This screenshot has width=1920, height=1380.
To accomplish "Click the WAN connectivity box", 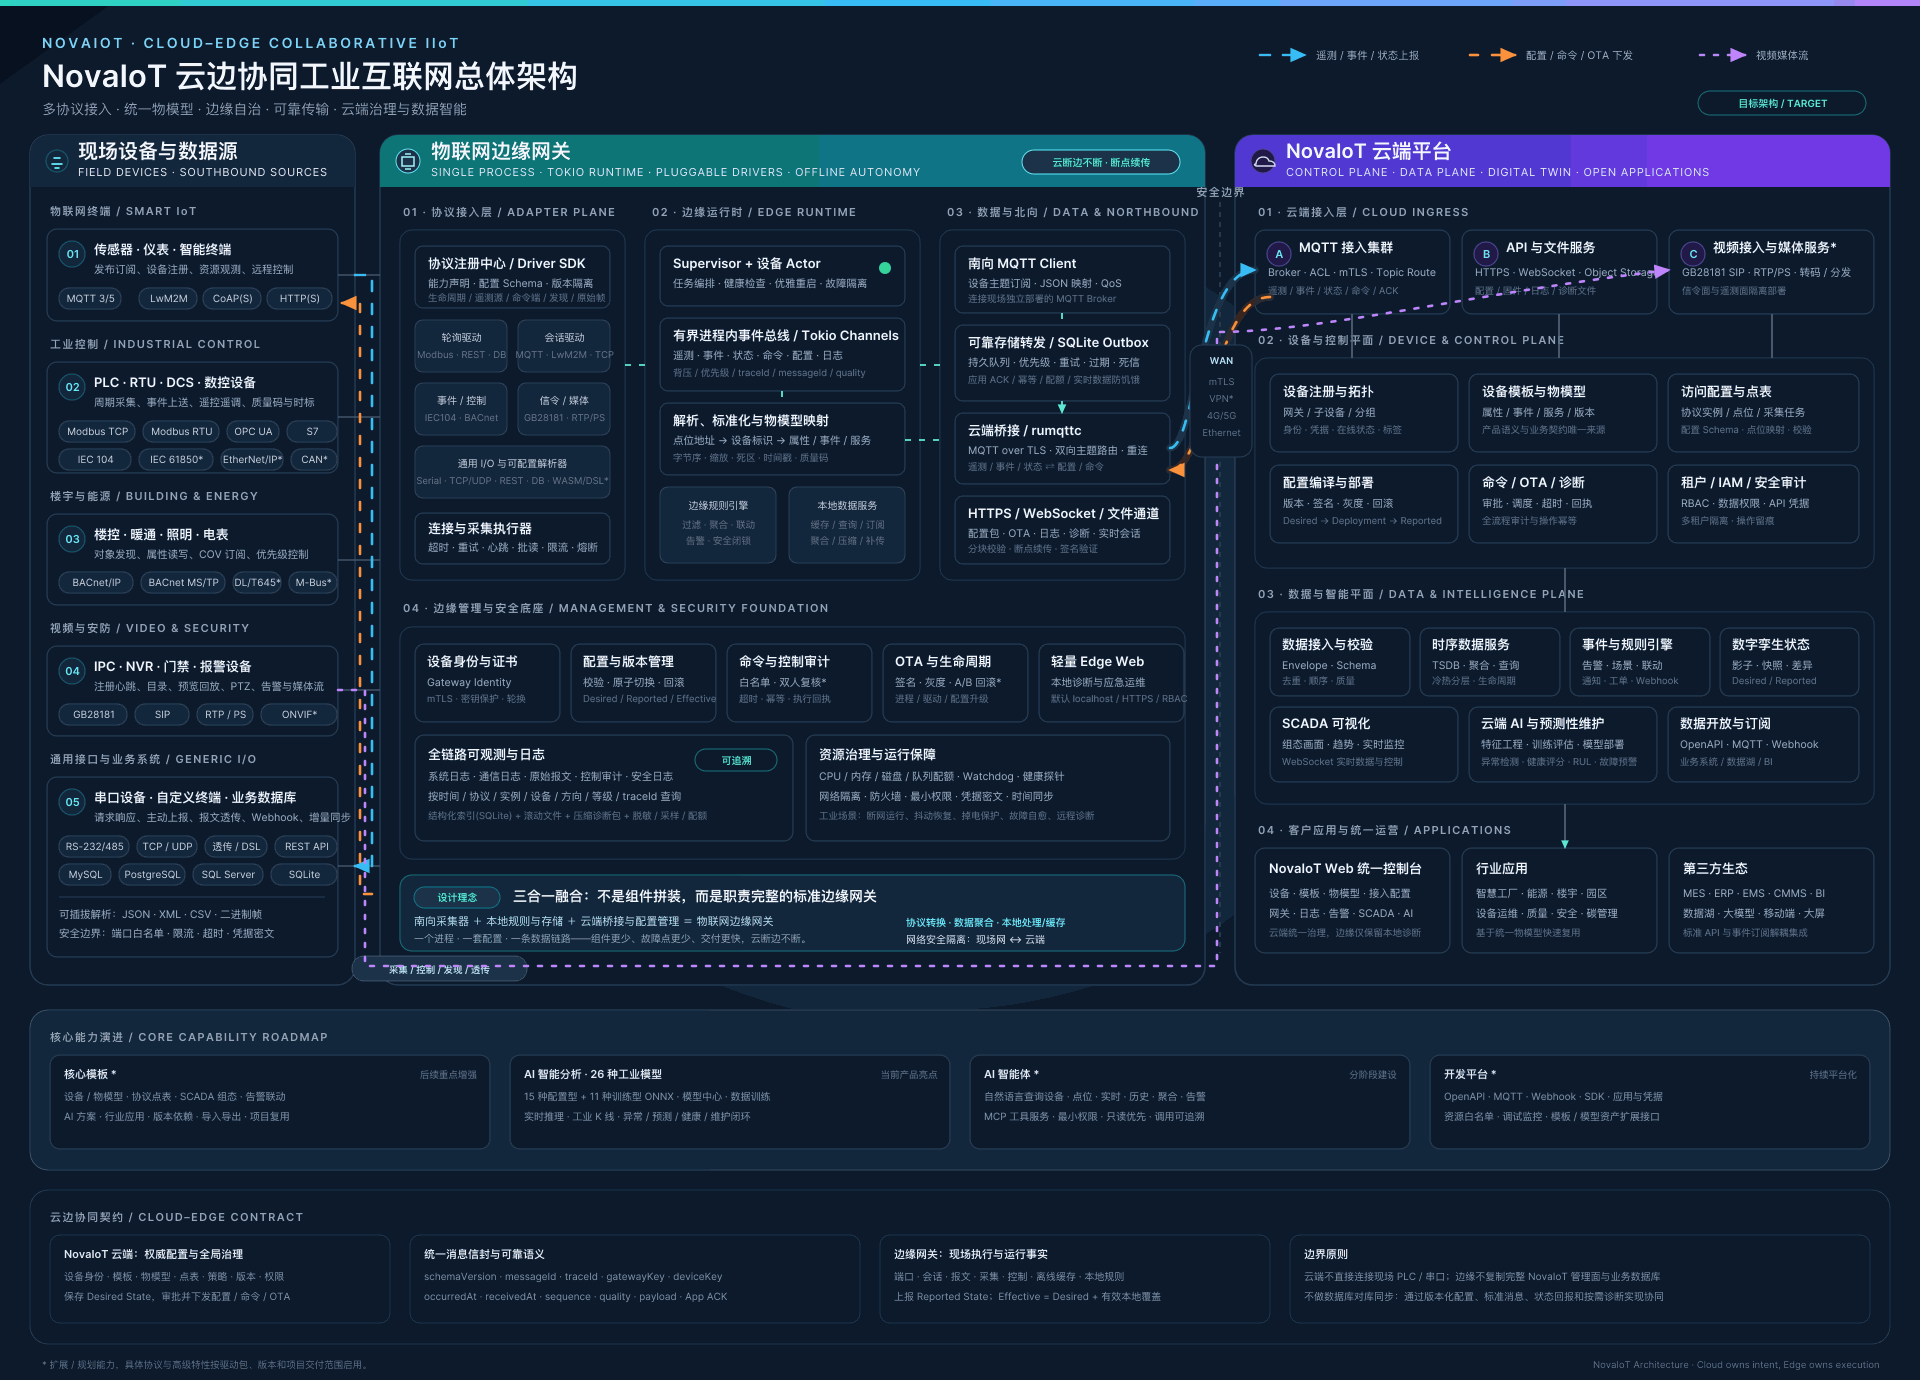I will click(1221, 400).
